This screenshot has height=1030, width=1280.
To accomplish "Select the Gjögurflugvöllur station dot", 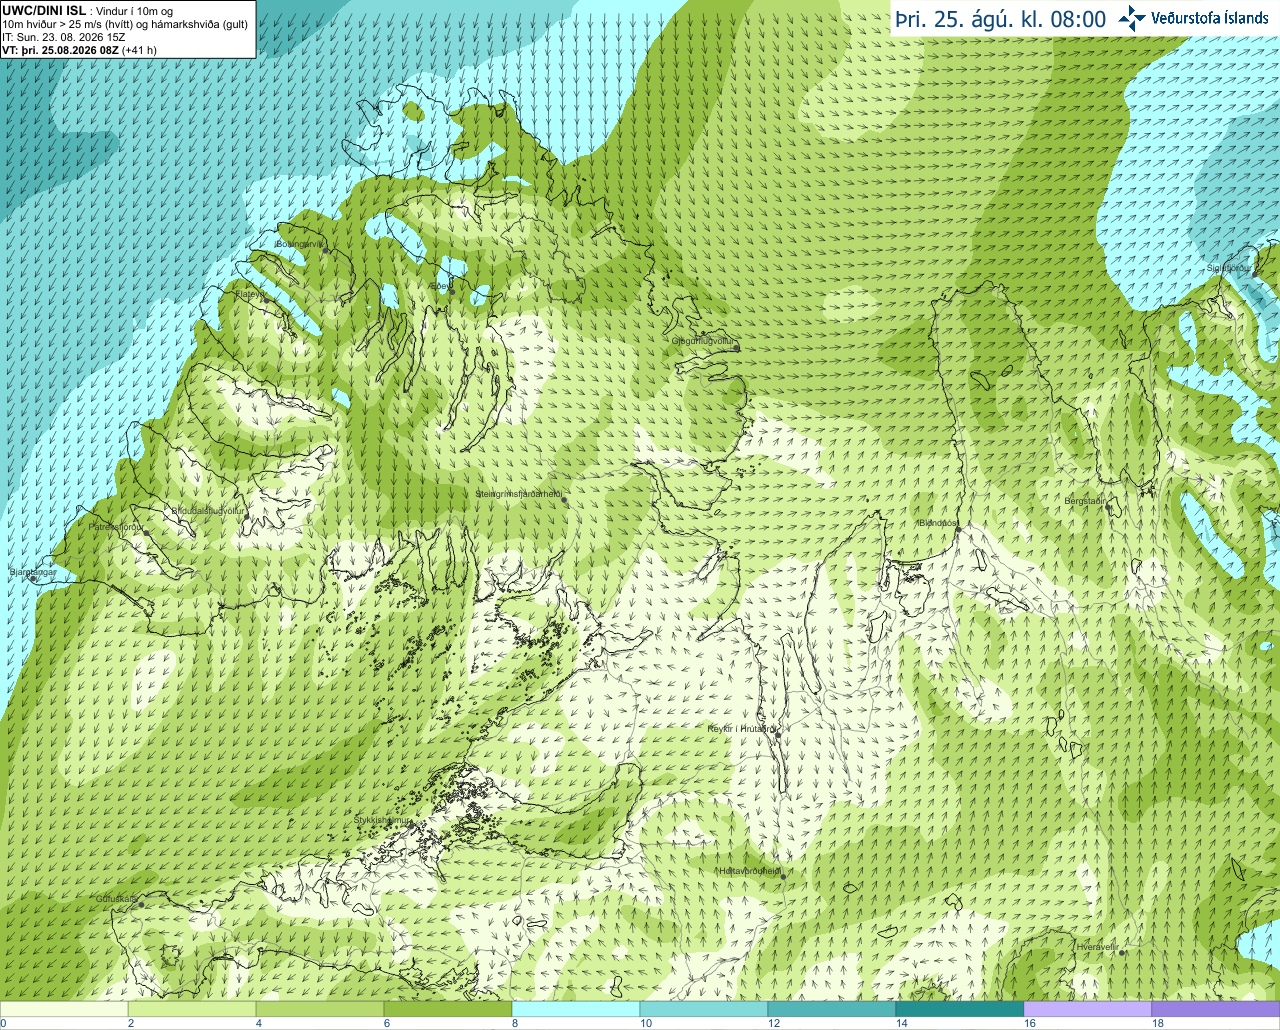I will click(737, 348).
